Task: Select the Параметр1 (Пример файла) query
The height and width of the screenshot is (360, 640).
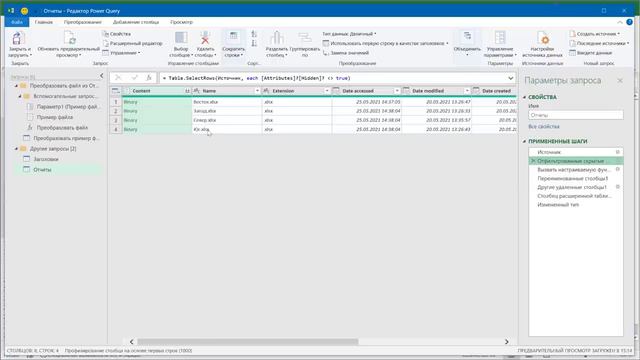Action: 64,107
